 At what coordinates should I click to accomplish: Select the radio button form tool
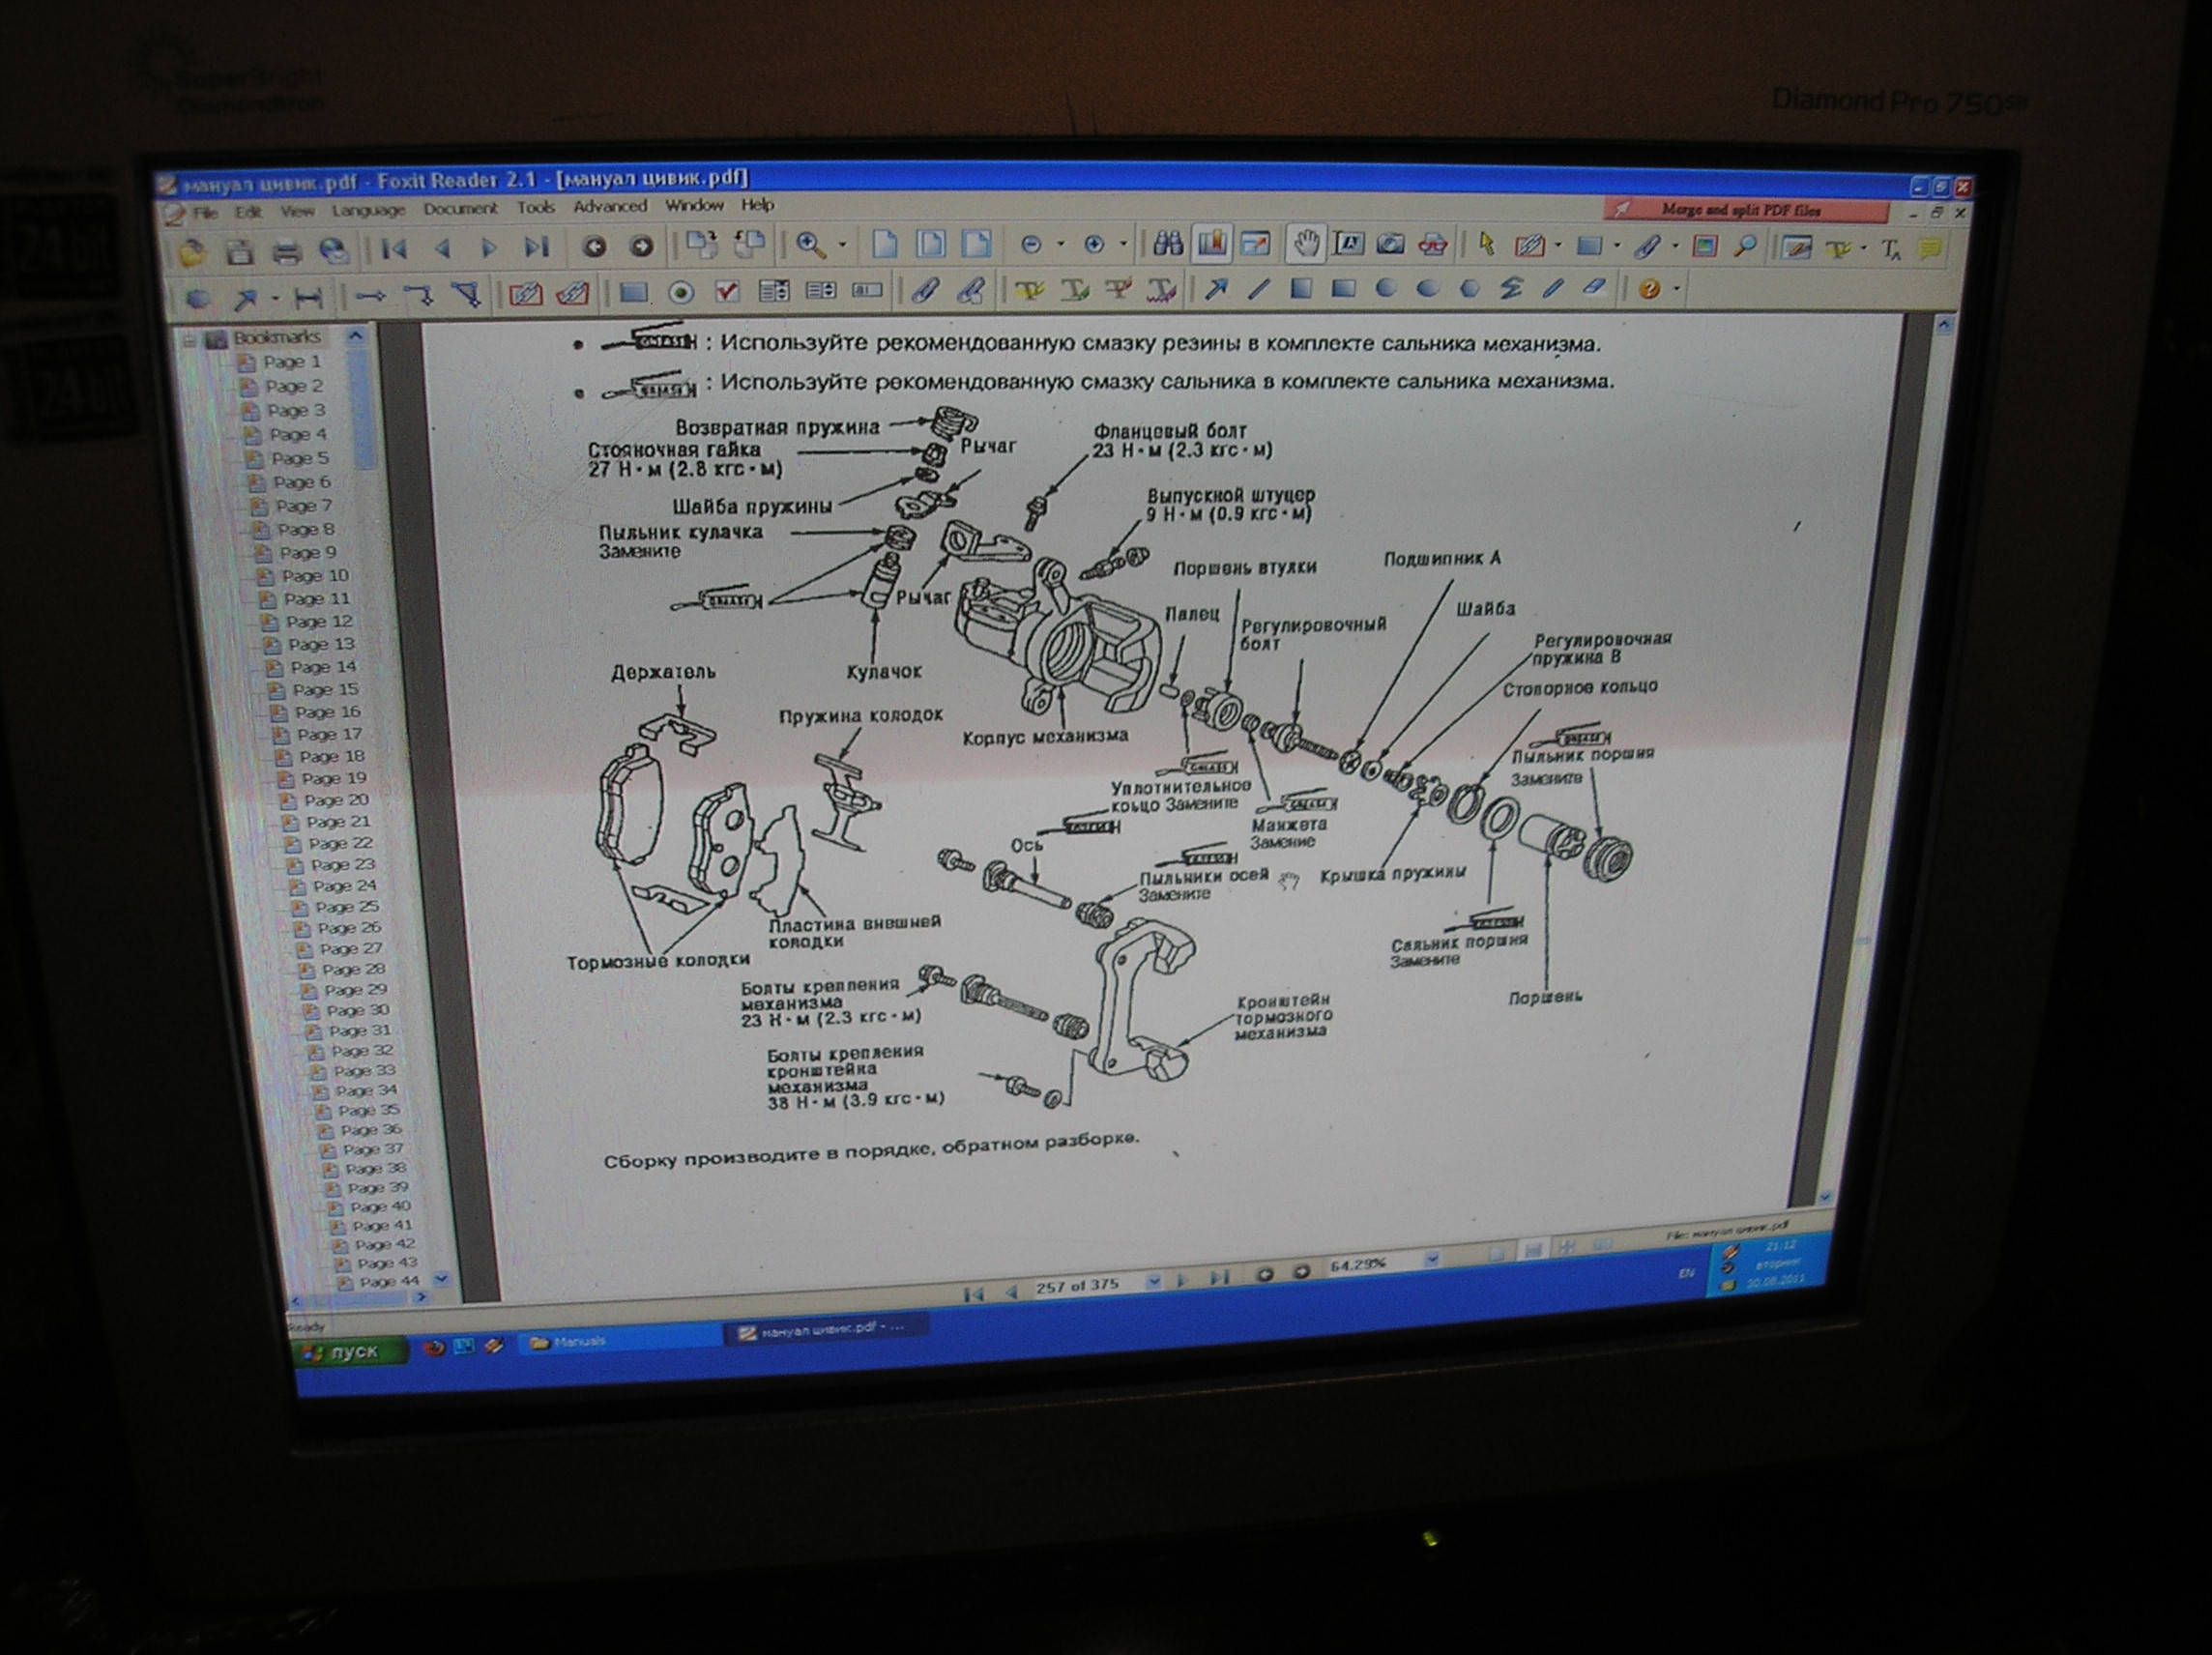click(x=681, y=292)
